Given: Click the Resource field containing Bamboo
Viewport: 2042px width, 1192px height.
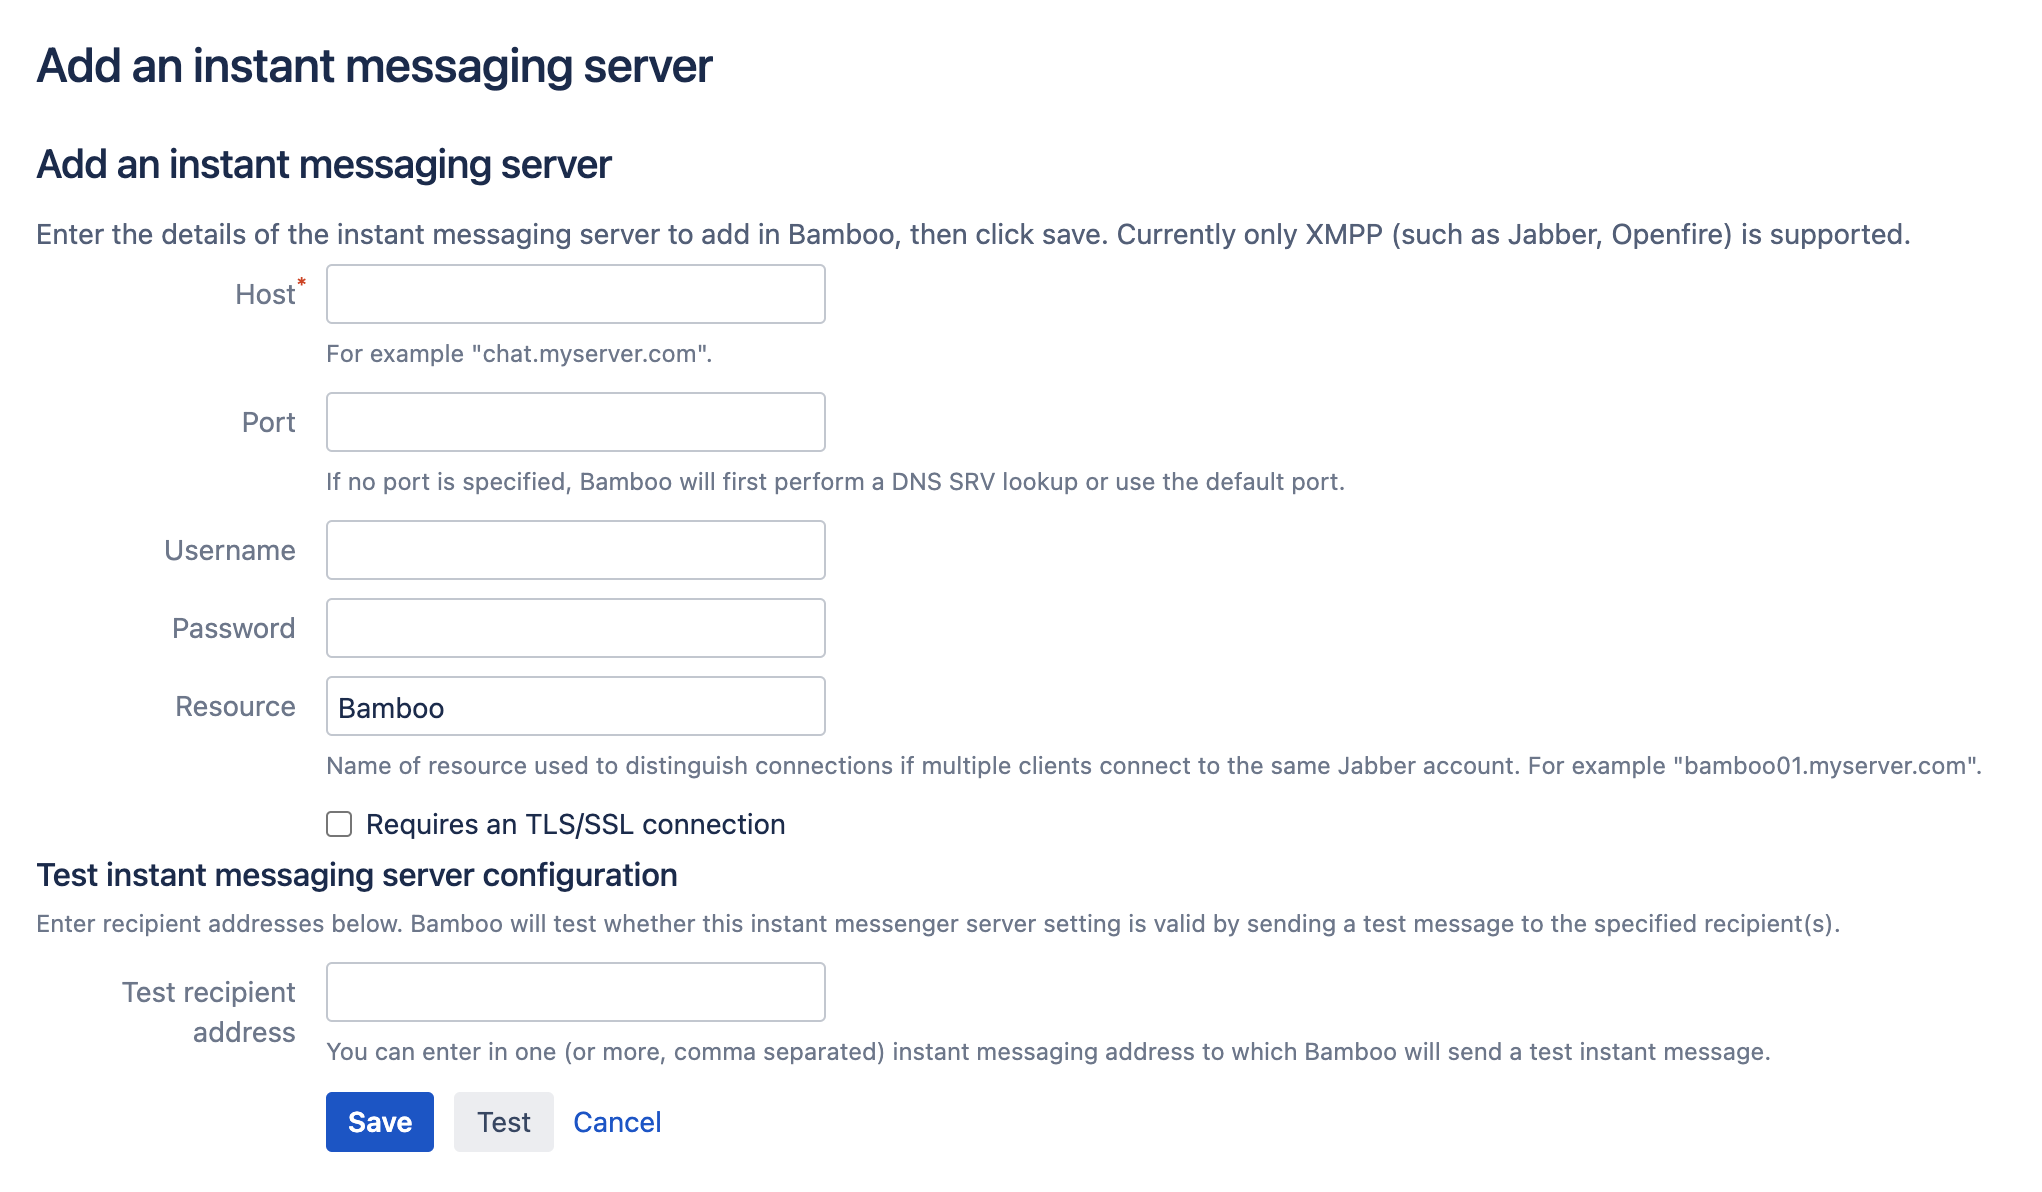Looking at the screenshot, I should (x=575, y=706).
